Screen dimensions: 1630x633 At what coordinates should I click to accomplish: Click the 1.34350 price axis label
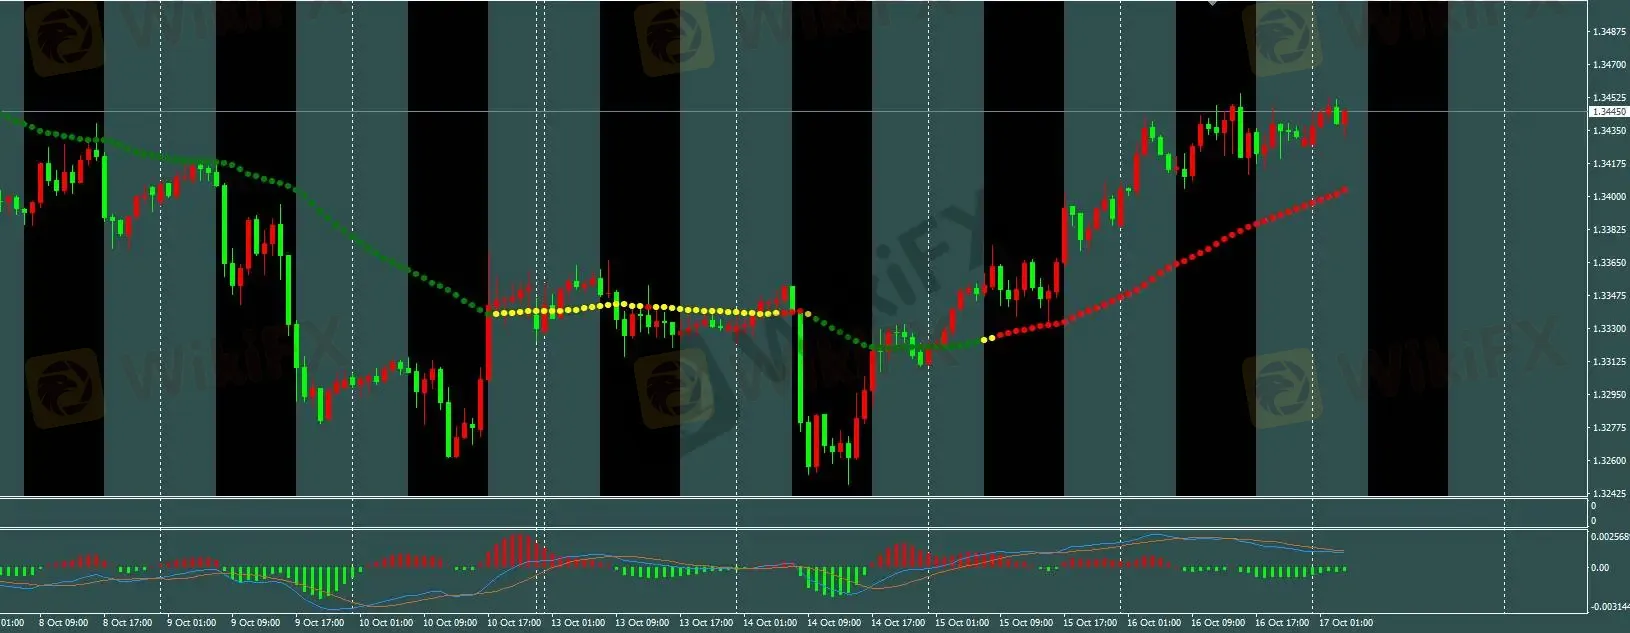tap(1609, 131)
